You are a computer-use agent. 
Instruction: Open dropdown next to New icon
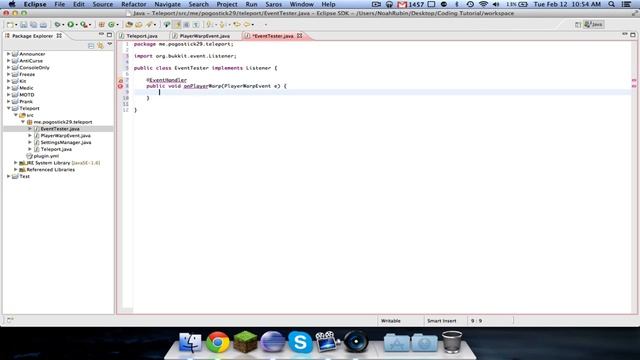tap(16, 25)
